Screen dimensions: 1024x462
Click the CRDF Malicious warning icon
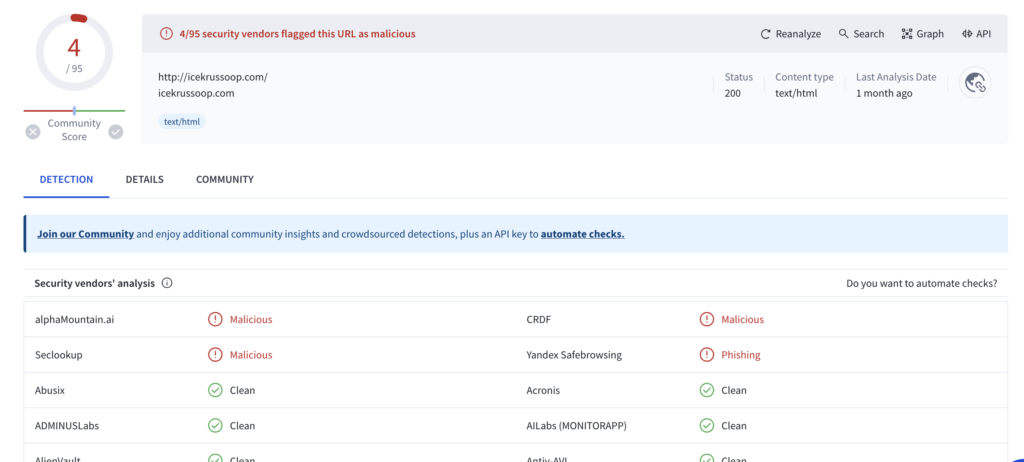point(707,320)
